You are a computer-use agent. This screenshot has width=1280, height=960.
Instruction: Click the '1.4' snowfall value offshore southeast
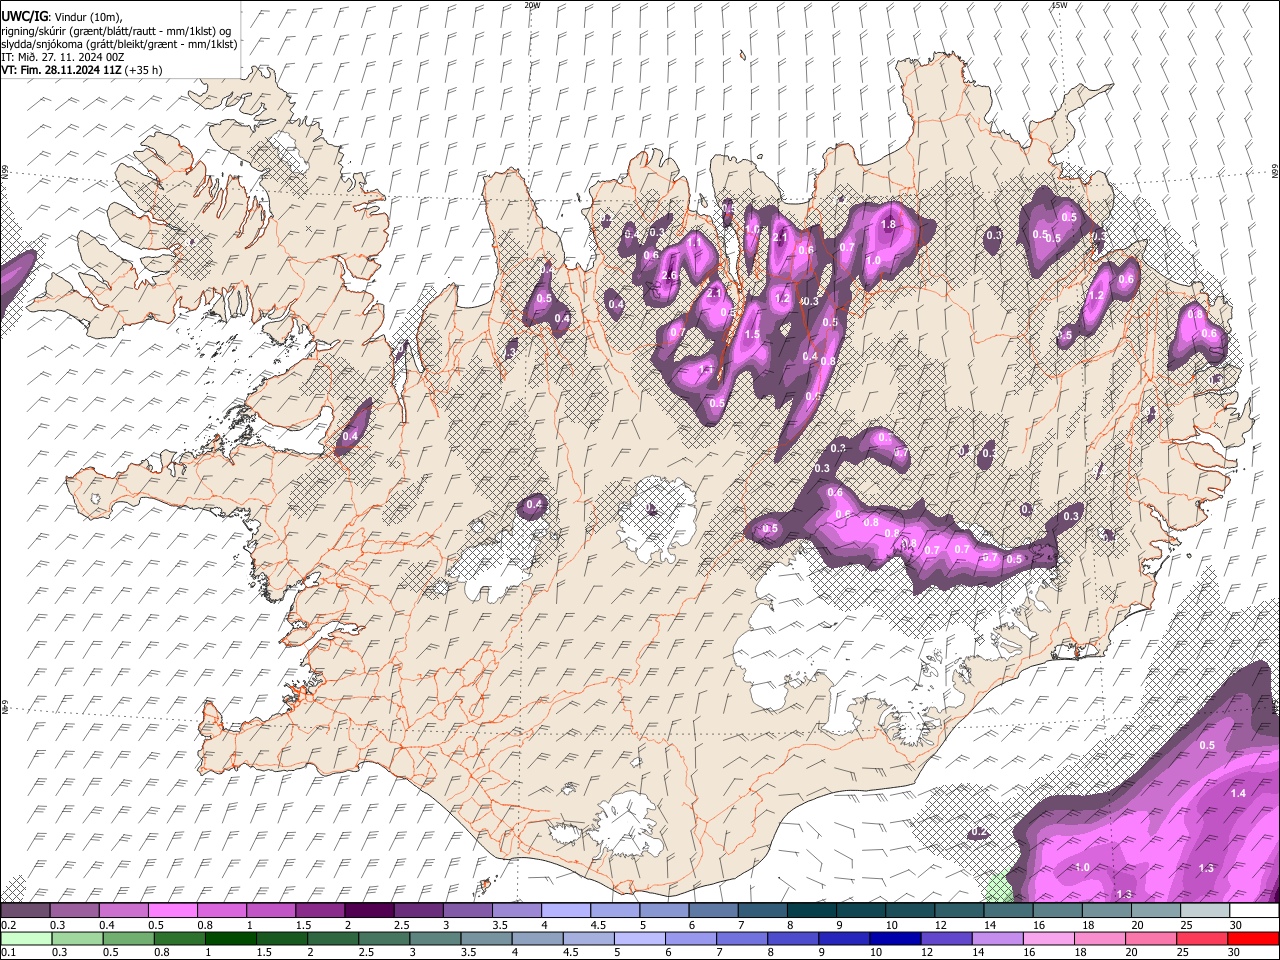click(1238, 793)
